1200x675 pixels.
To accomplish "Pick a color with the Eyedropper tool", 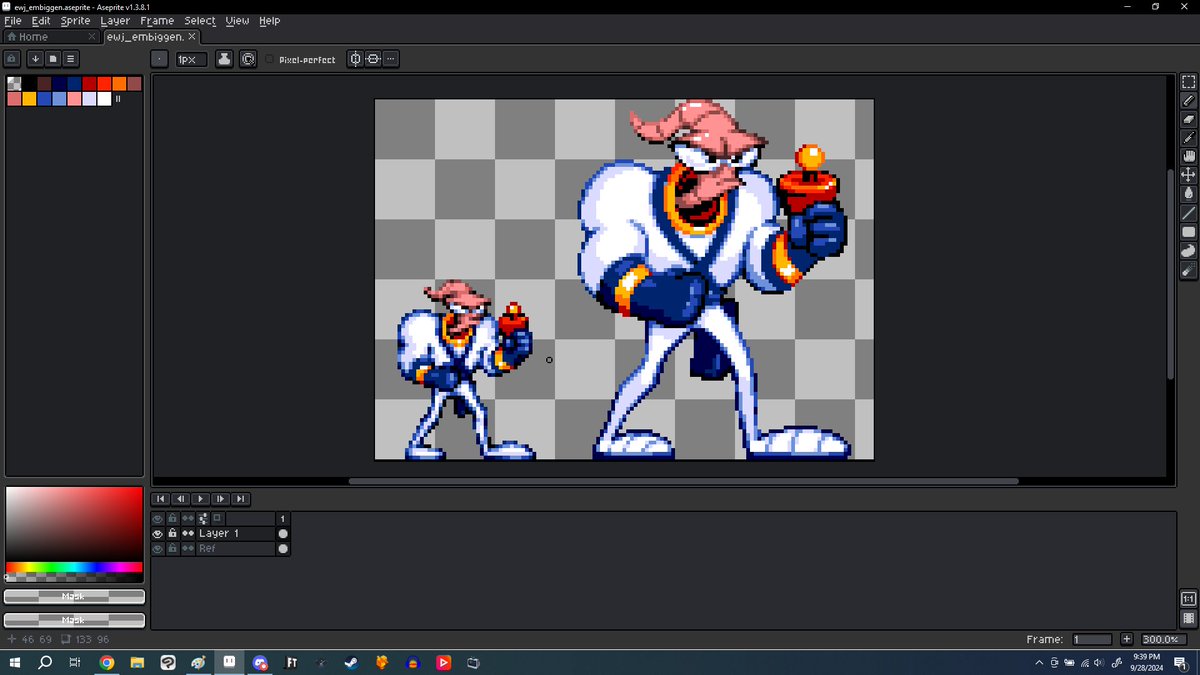I will [1188, 138].
